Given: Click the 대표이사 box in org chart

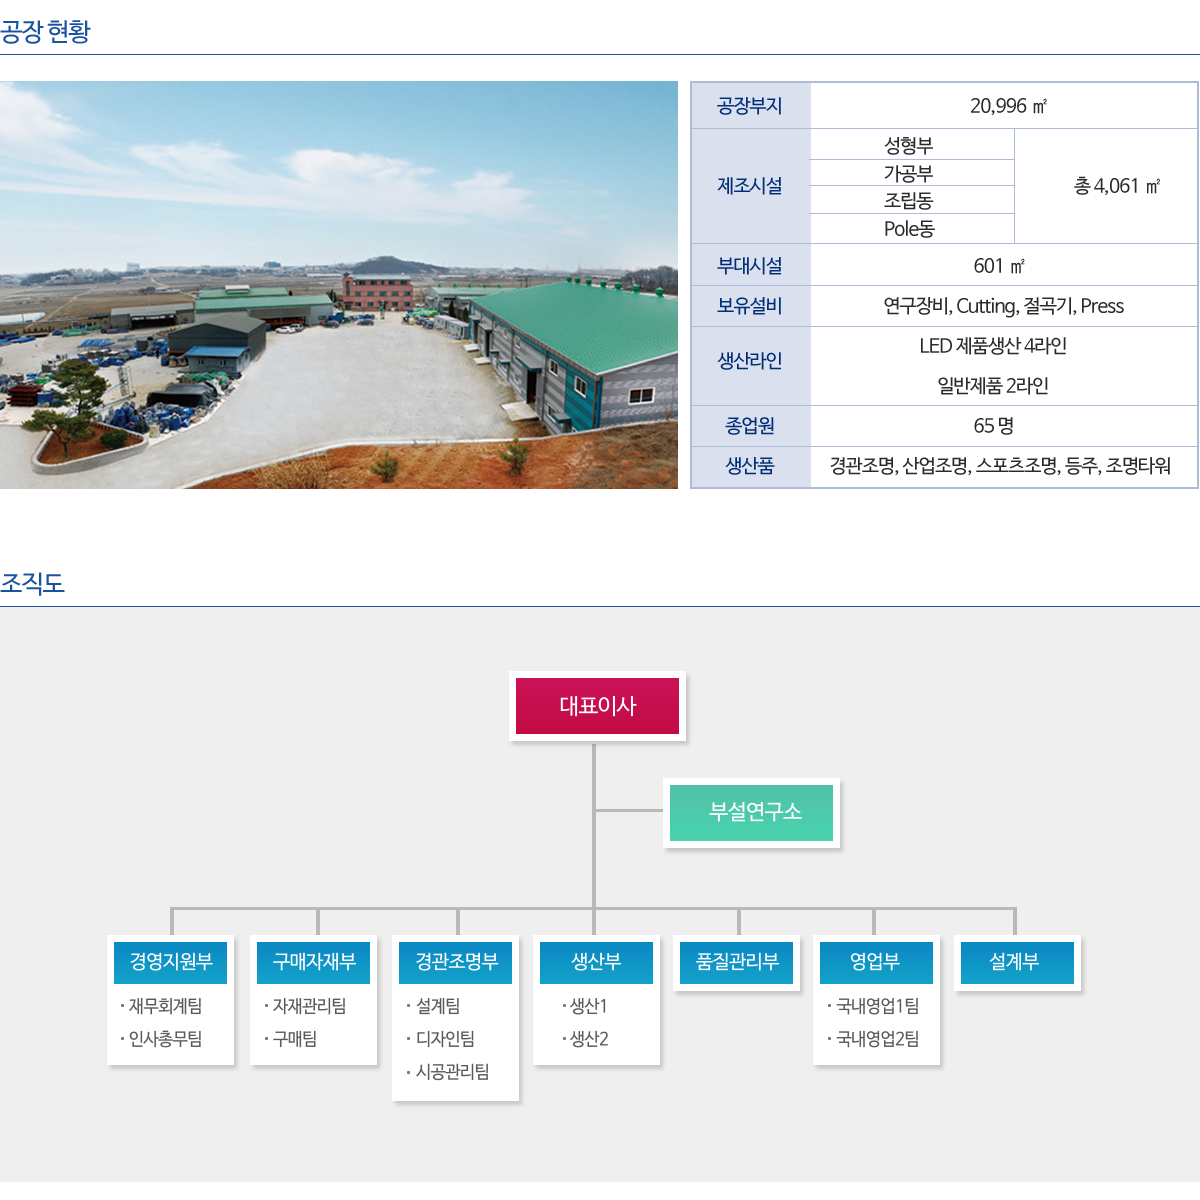Looking at the screenshot, I should click(x=597, y=706).
